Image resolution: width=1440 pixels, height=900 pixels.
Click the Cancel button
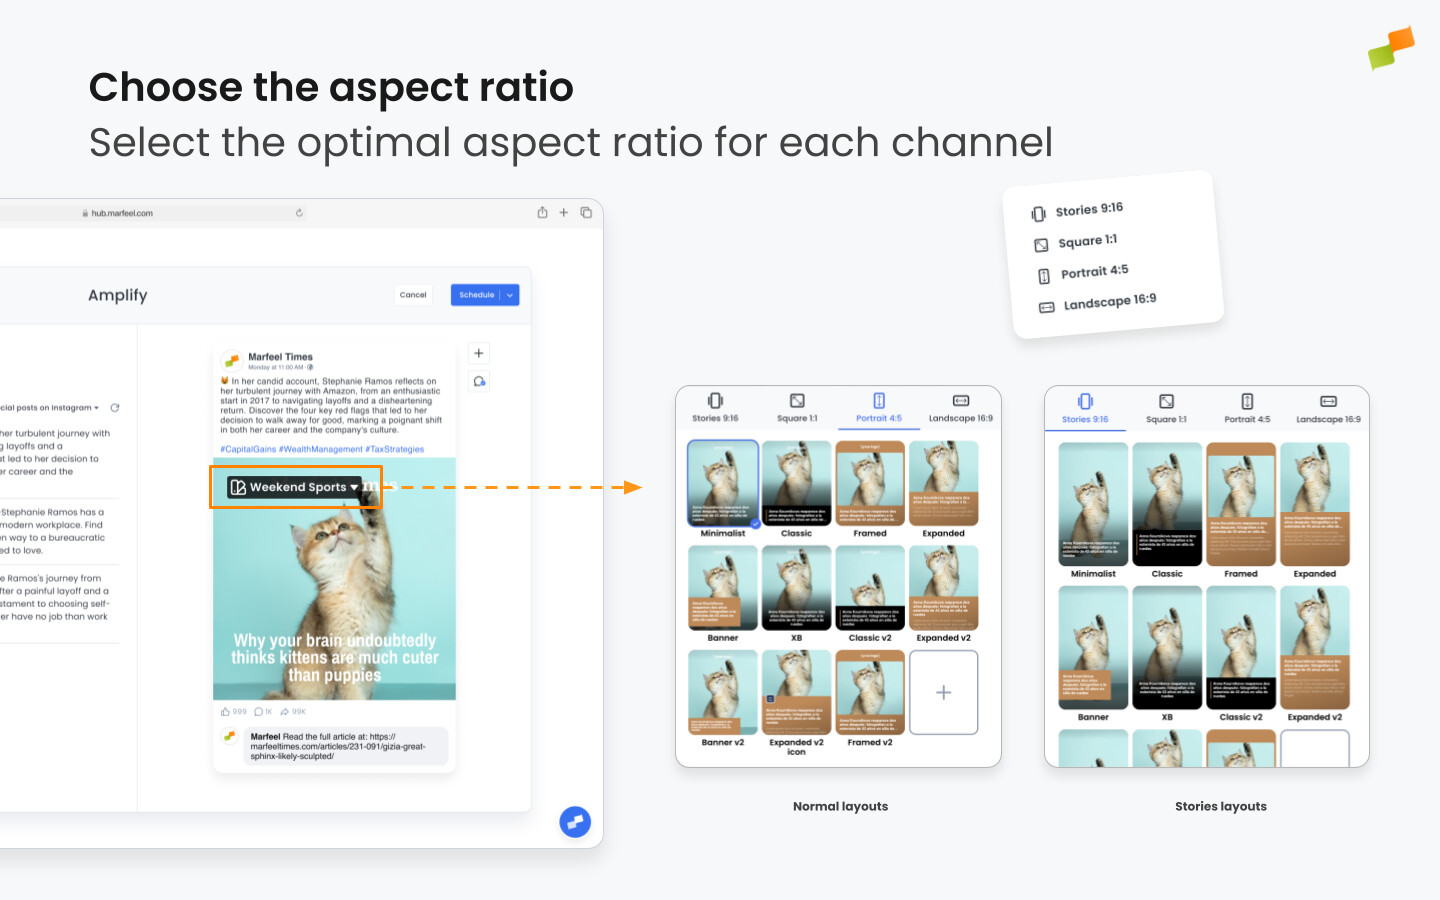coord(413,294)
